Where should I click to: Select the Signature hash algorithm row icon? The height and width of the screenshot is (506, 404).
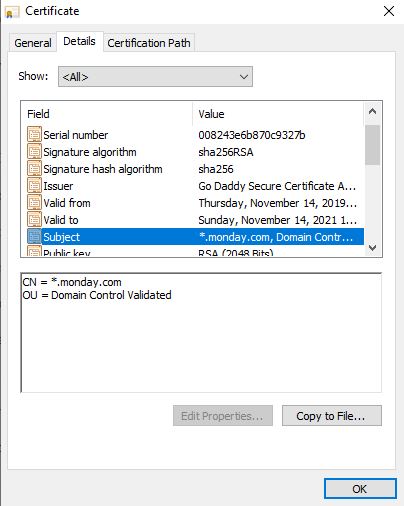click(34, 169)
